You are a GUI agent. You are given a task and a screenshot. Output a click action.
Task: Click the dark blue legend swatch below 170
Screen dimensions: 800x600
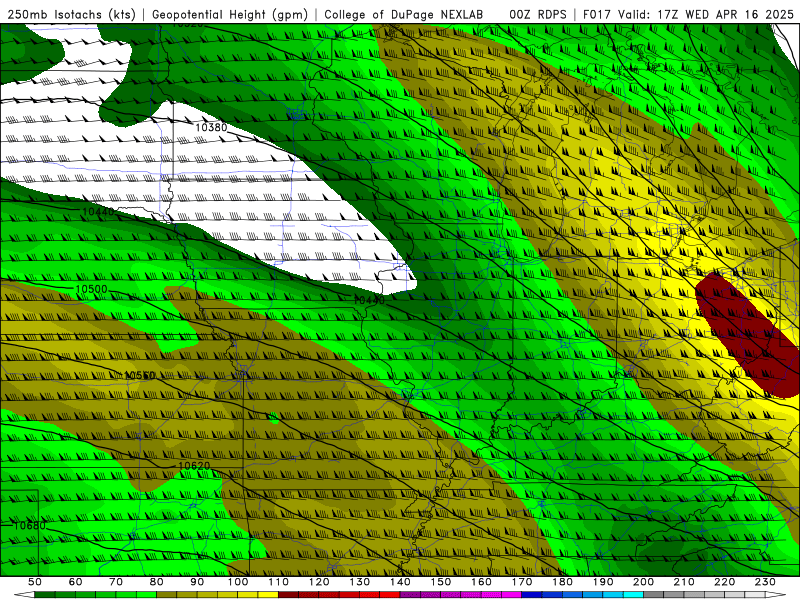tap(532, 595)
